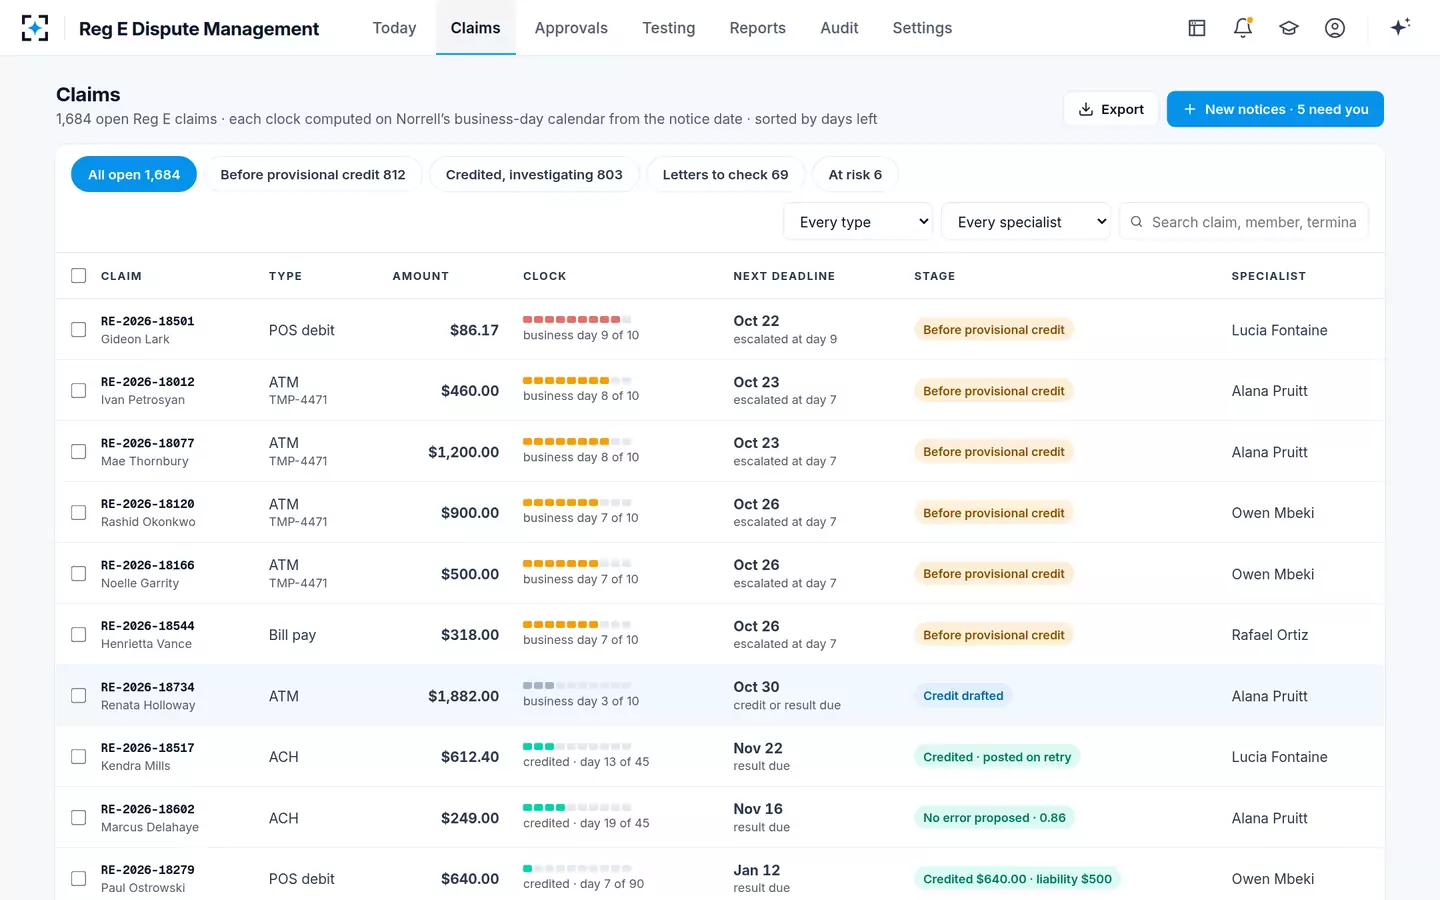The height and width of the screenshot is (900, 1440).
Task: Click the No error proposed · 0.86 badge
Action: pyautogui.click(x=994, y=818)
